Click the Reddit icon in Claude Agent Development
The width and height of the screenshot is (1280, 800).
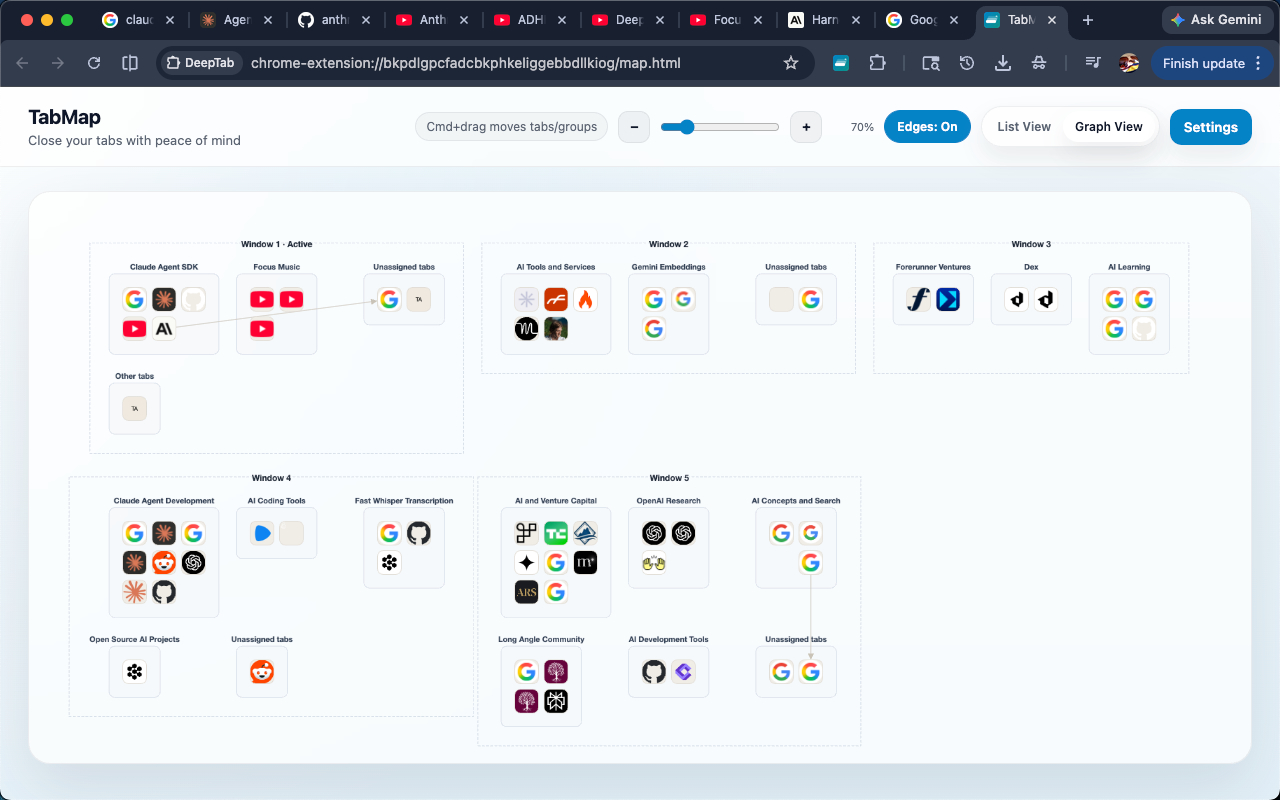(x=164, y=562)
